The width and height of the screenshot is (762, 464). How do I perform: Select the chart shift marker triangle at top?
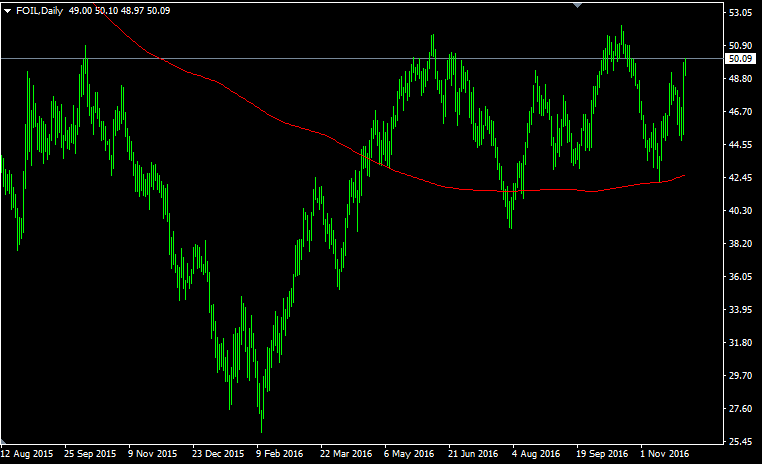[577, 5]
